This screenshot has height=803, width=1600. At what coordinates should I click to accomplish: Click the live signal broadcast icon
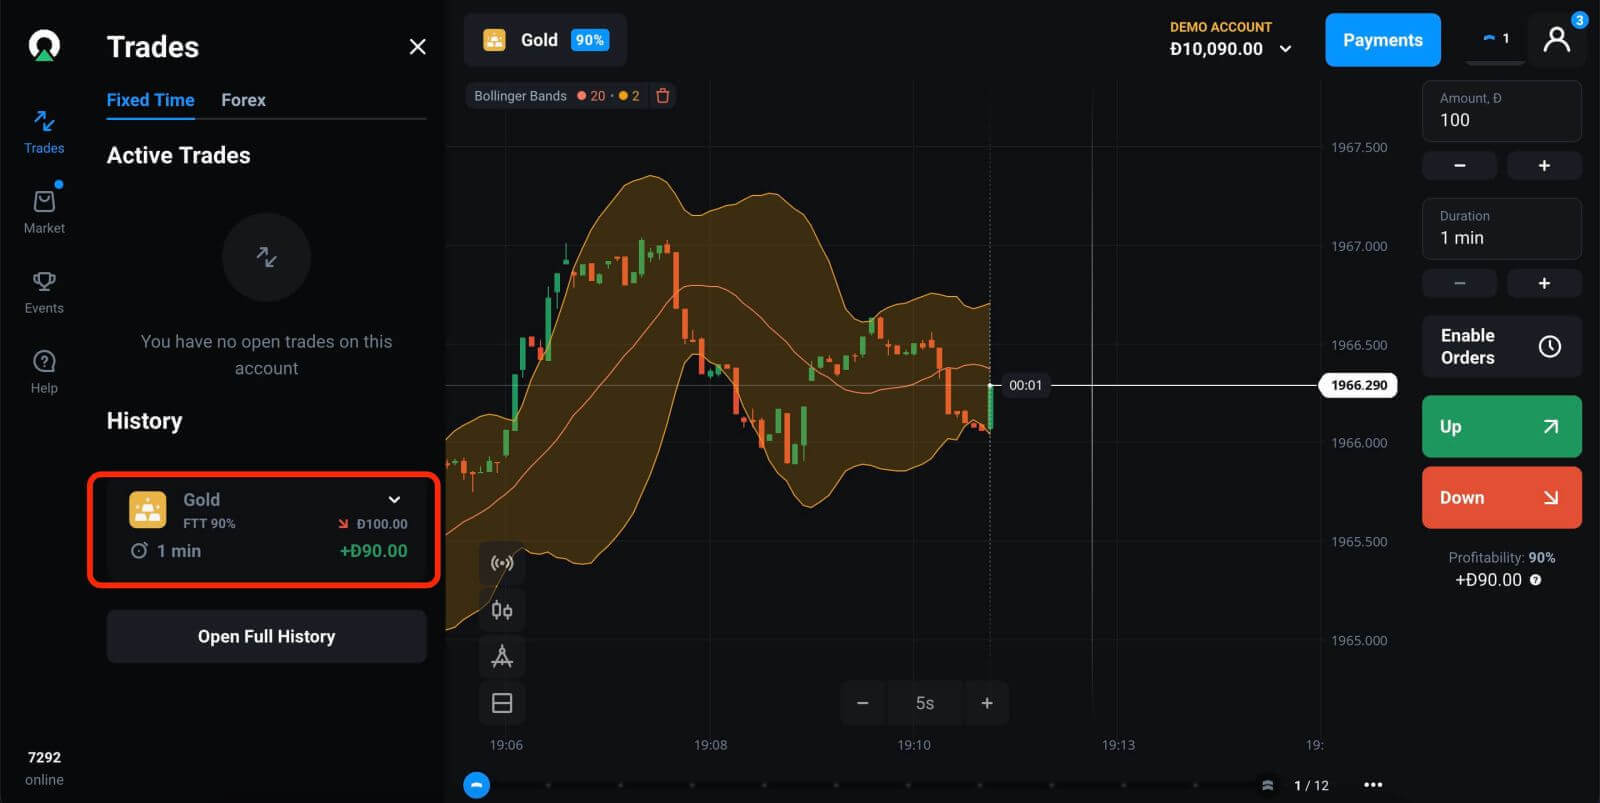coord(502,563)
